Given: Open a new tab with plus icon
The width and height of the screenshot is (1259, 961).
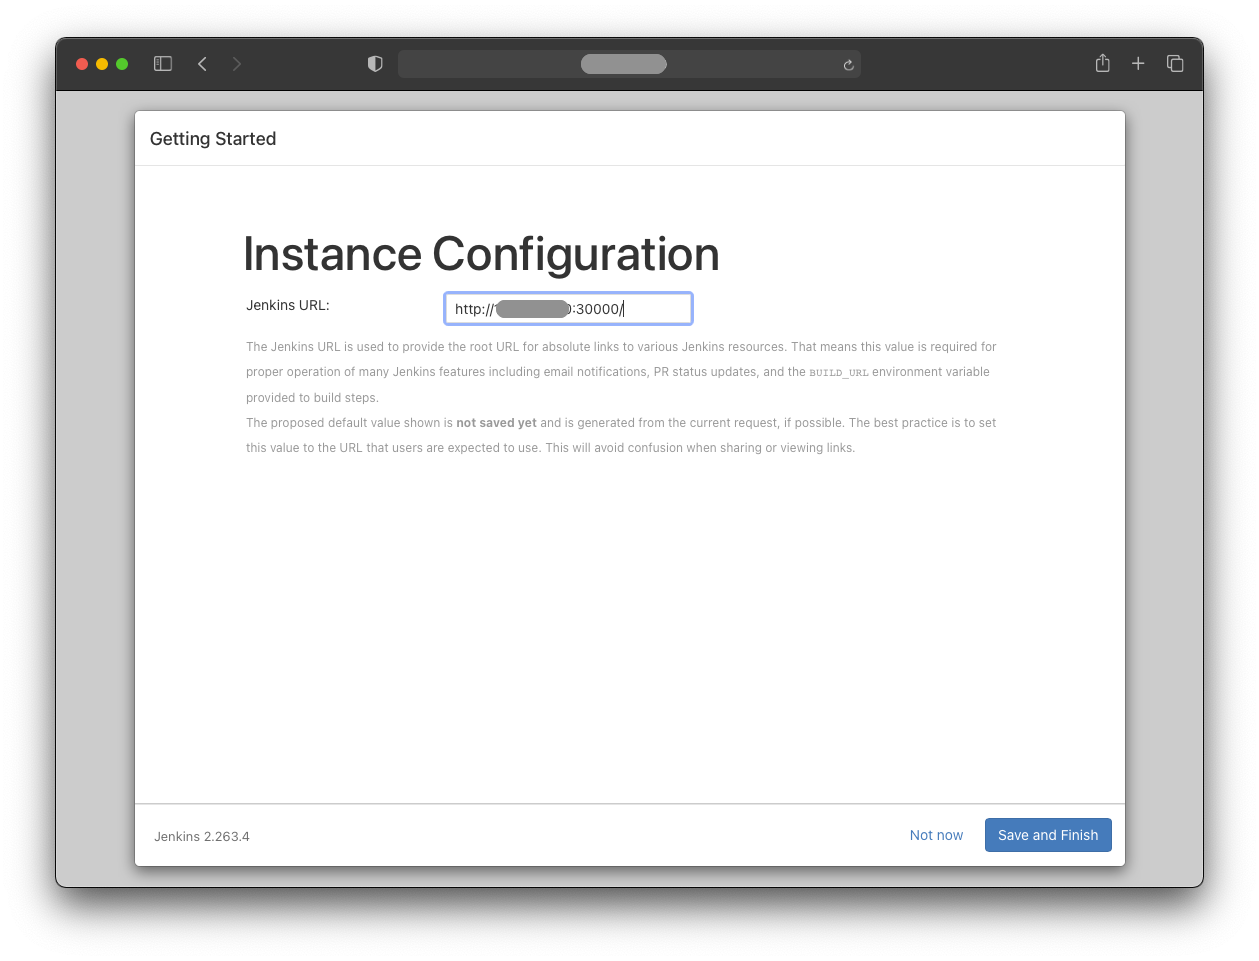Looking at the screenshot, I should pos(1138,64).
